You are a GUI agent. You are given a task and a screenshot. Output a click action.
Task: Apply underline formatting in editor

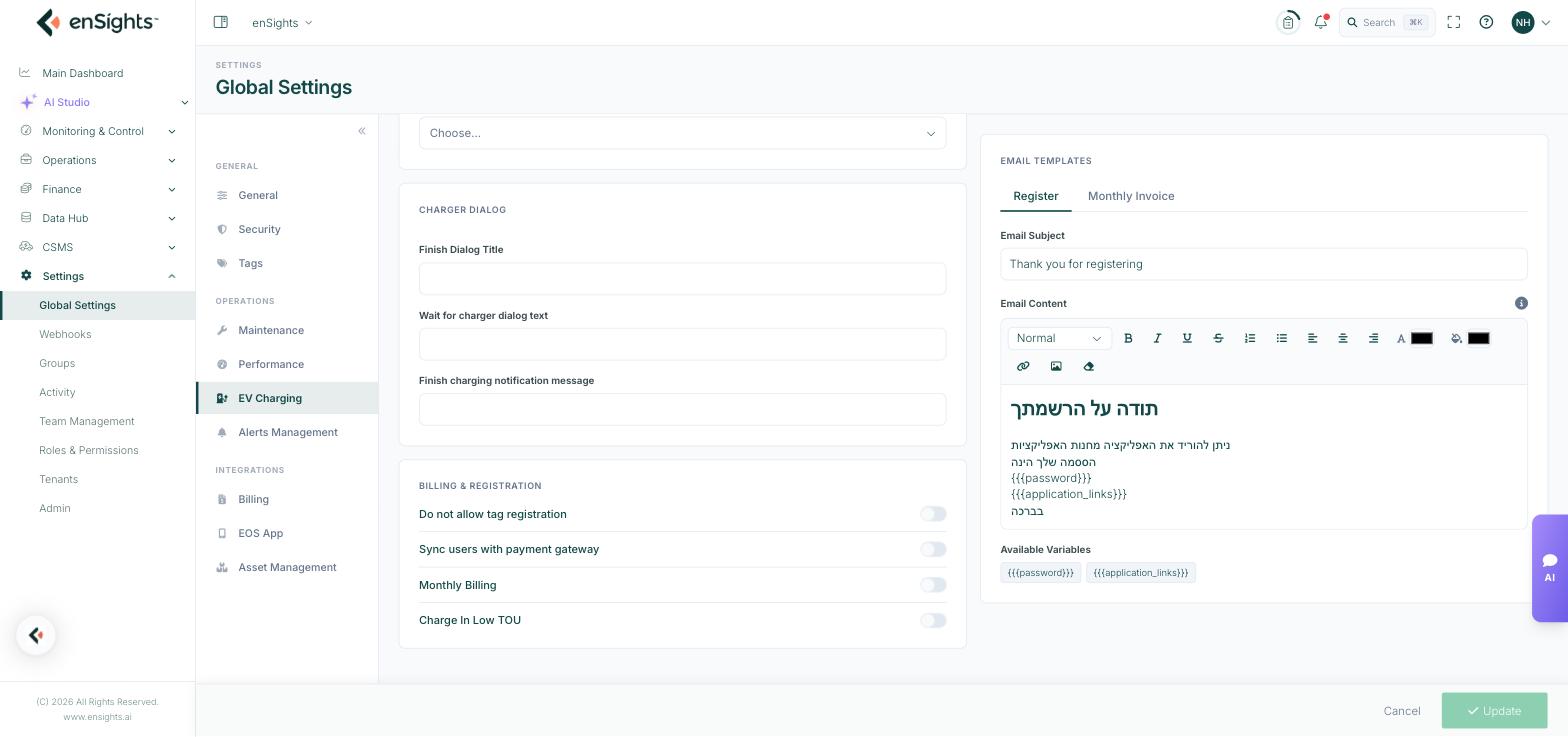click(1187, 338)
